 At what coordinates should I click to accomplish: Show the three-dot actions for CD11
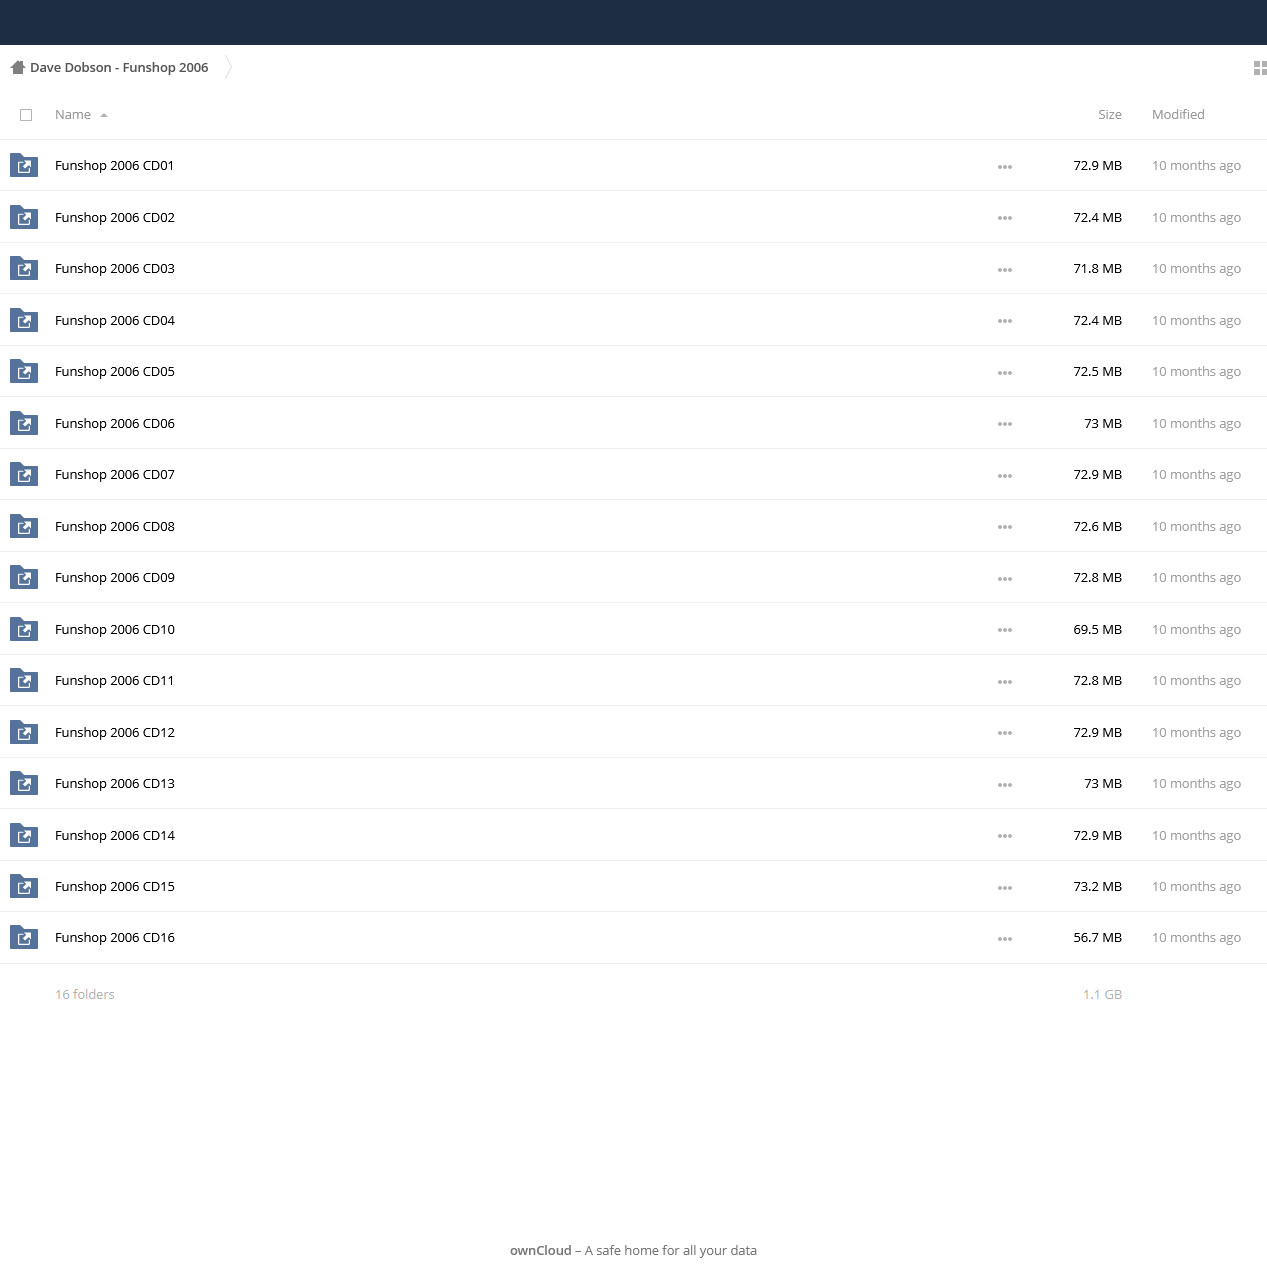[x=1005, y=682]
